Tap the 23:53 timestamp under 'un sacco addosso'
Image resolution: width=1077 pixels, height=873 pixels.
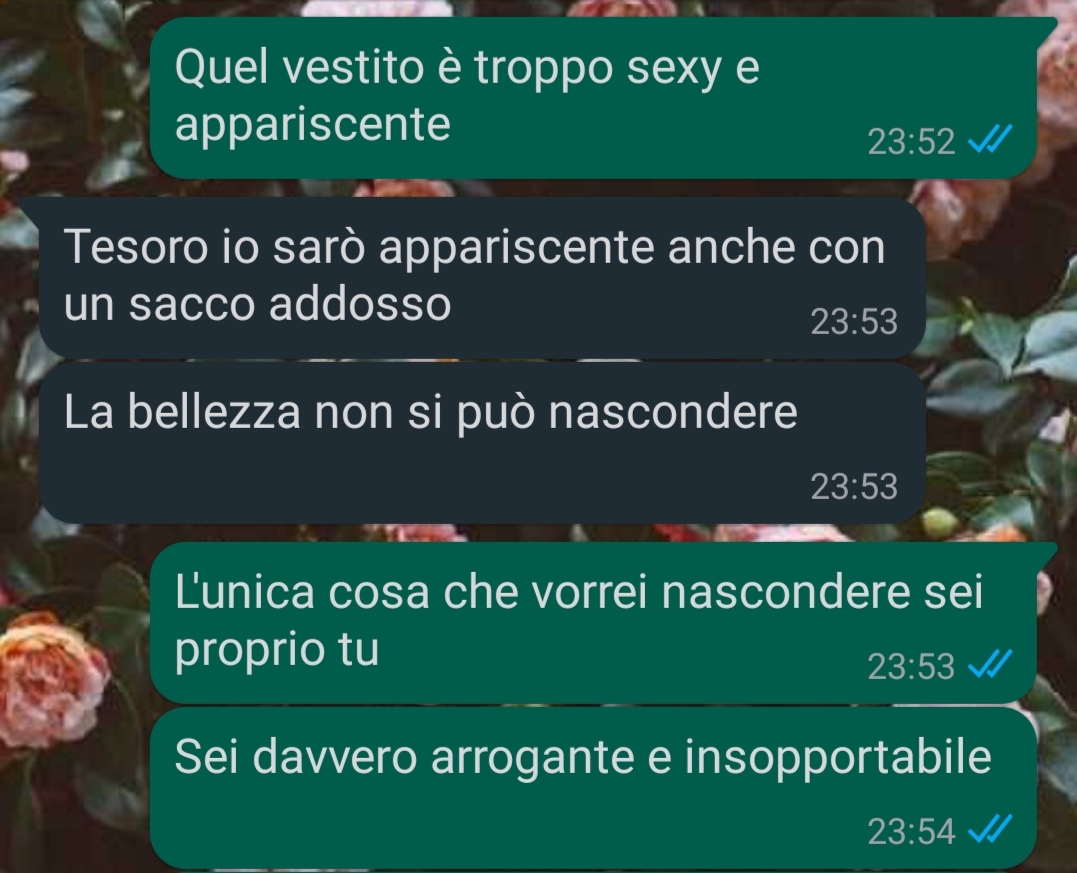pos(854,321)
